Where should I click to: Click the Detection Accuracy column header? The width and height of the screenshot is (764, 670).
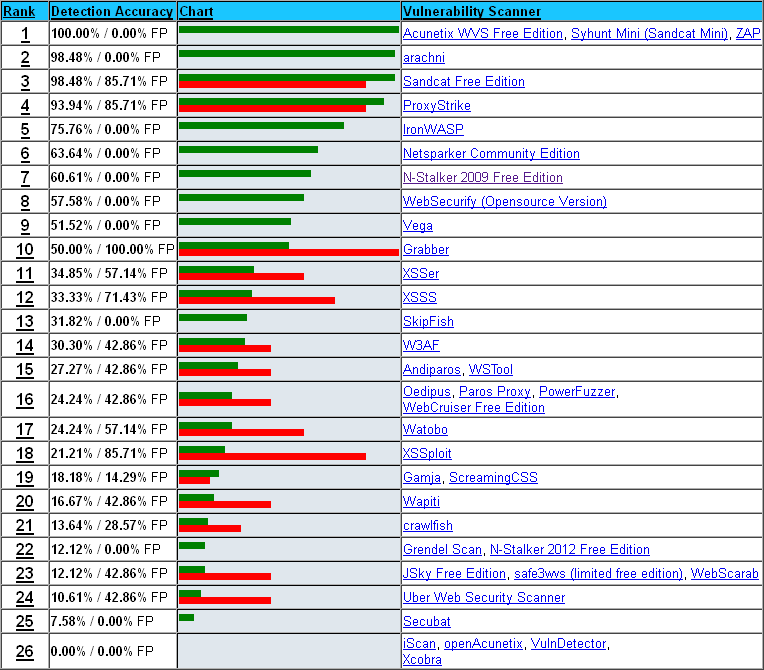point(112,11)
